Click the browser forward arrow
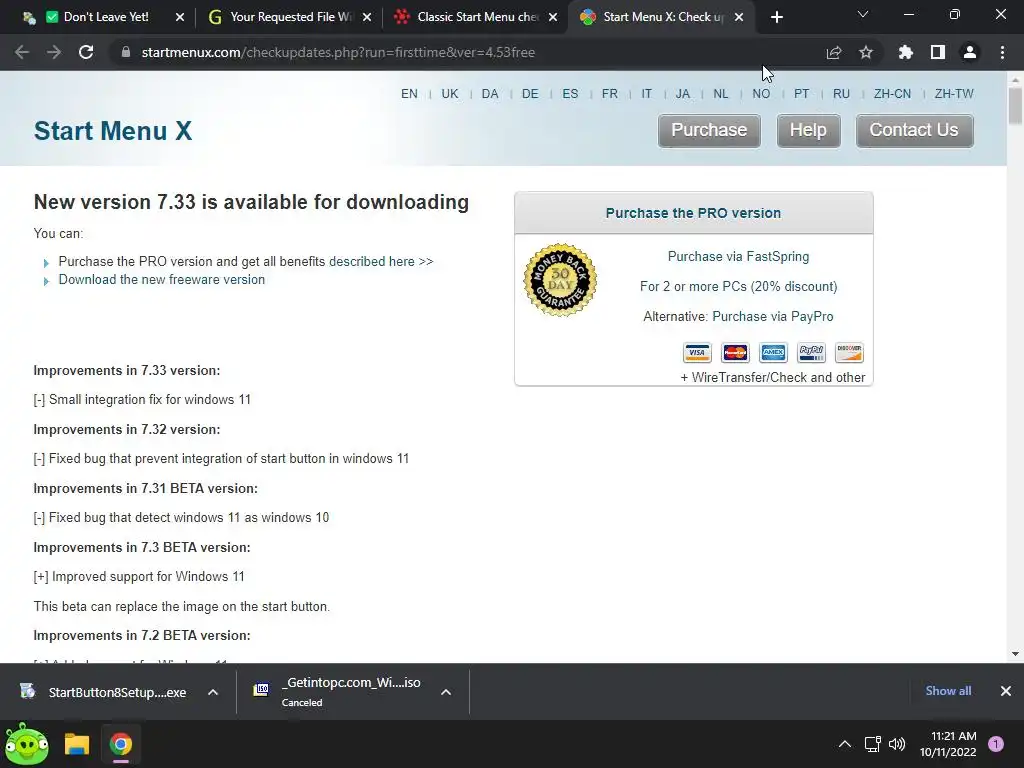 tap(54, 52)
